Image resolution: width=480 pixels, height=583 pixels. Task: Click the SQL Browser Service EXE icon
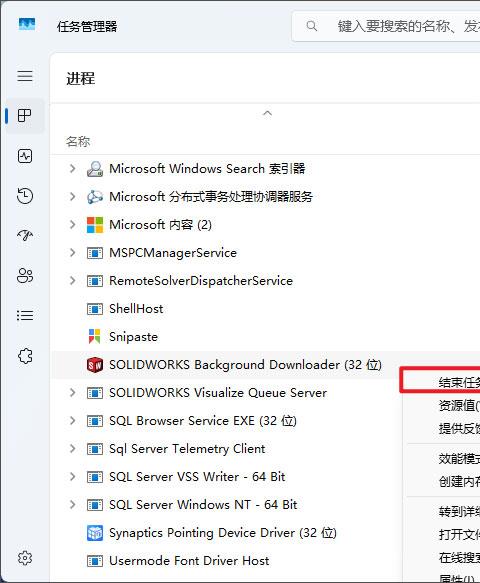pyautogui.click(x=95, y=421)
